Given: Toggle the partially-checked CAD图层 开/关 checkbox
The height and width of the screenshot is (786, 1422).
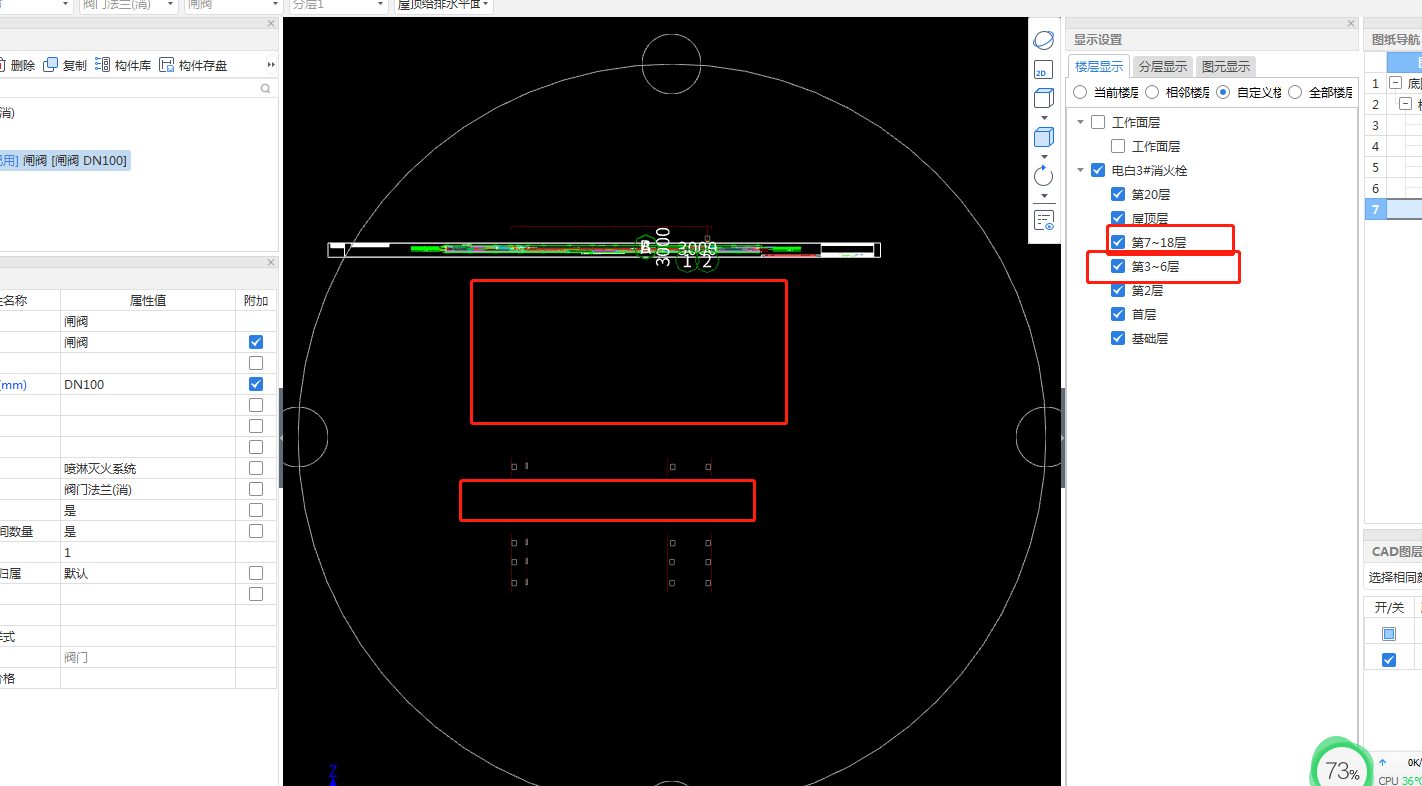Looking at the screenshot, I should (x=1388, y=634).
